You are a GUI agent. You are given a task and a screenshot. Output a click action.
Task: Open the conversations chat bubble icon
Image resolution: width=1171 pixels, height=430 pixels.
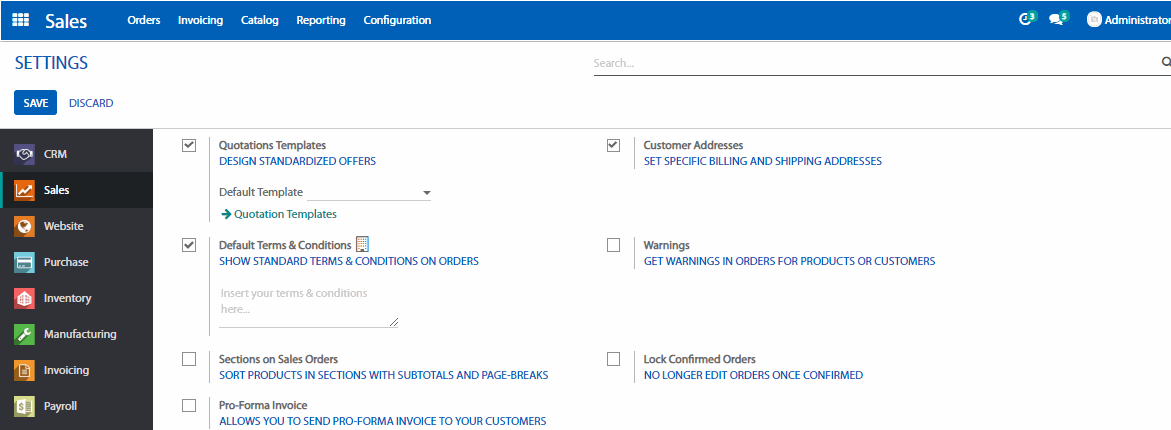(x=1056, y=20)
